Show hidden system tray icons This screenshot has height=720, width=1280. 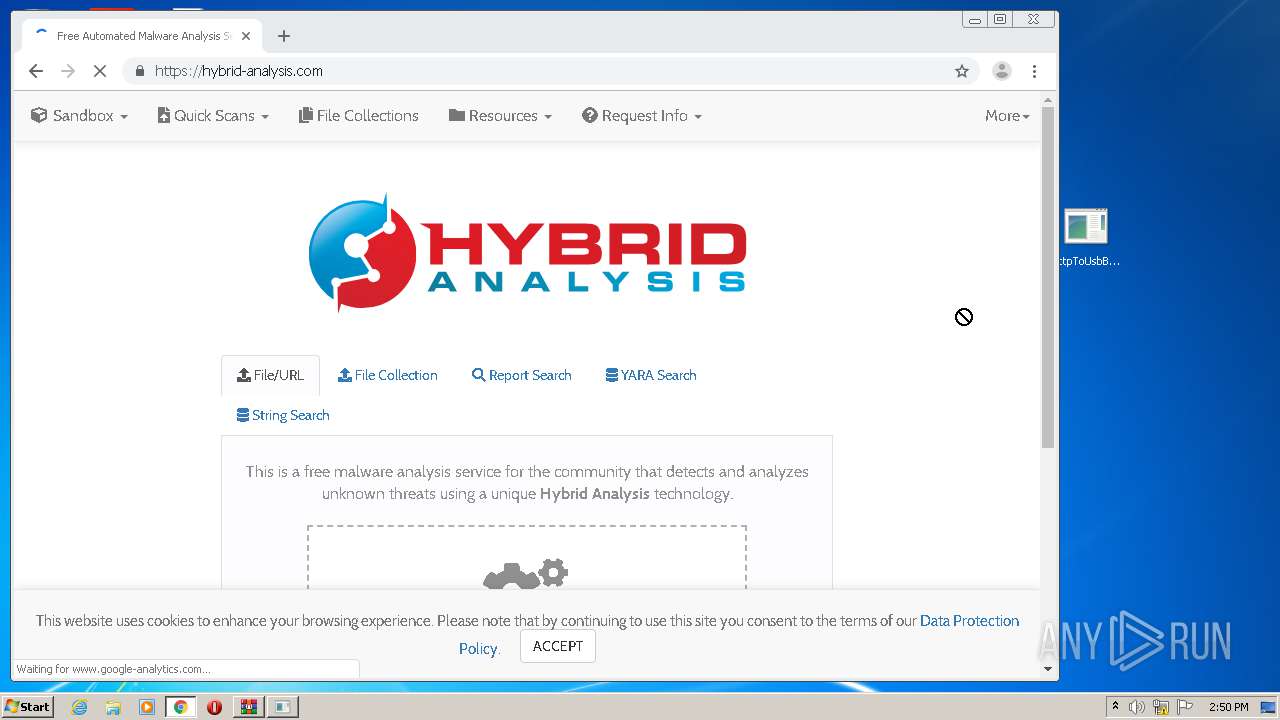tap(1115, 707)
